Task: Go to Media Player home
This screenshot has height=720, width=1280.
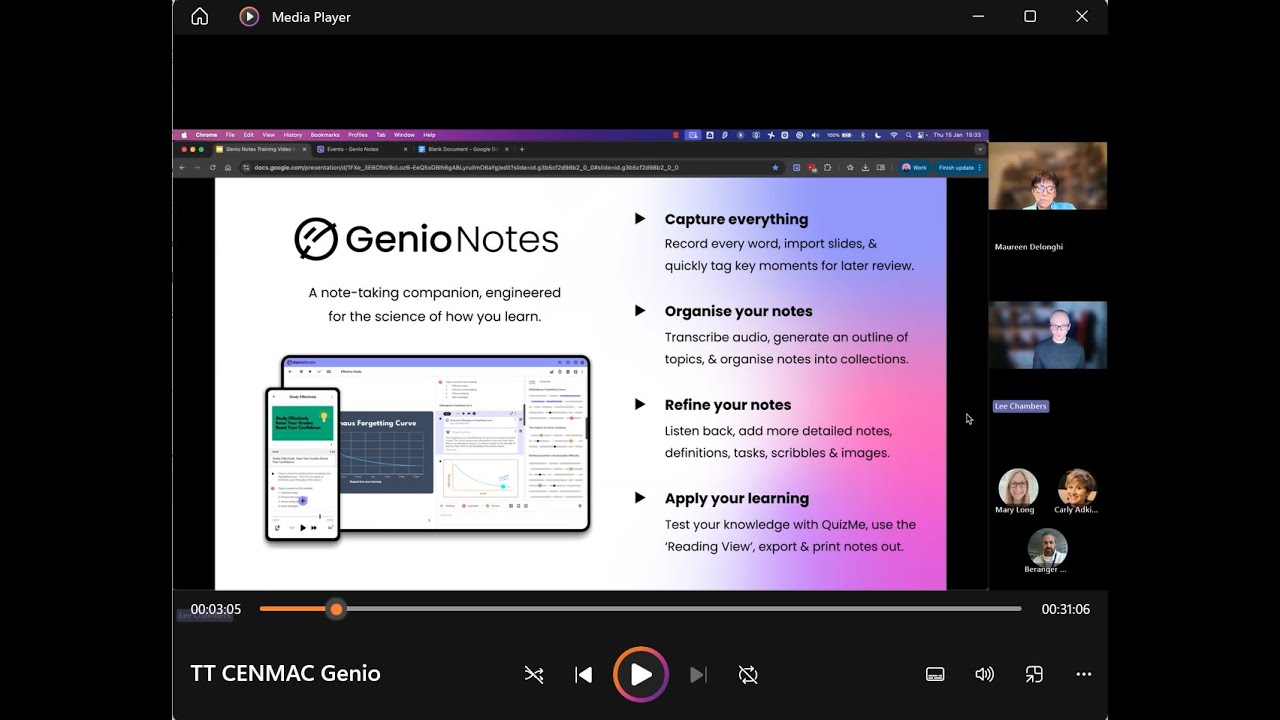Action: coord(199,16)
